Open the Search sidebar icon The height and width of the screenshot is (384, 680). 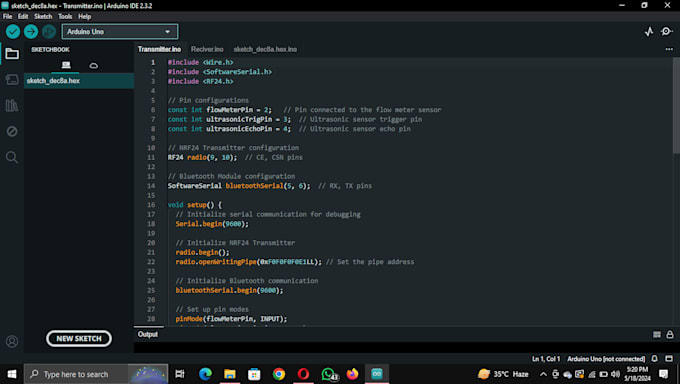(12, 157)
